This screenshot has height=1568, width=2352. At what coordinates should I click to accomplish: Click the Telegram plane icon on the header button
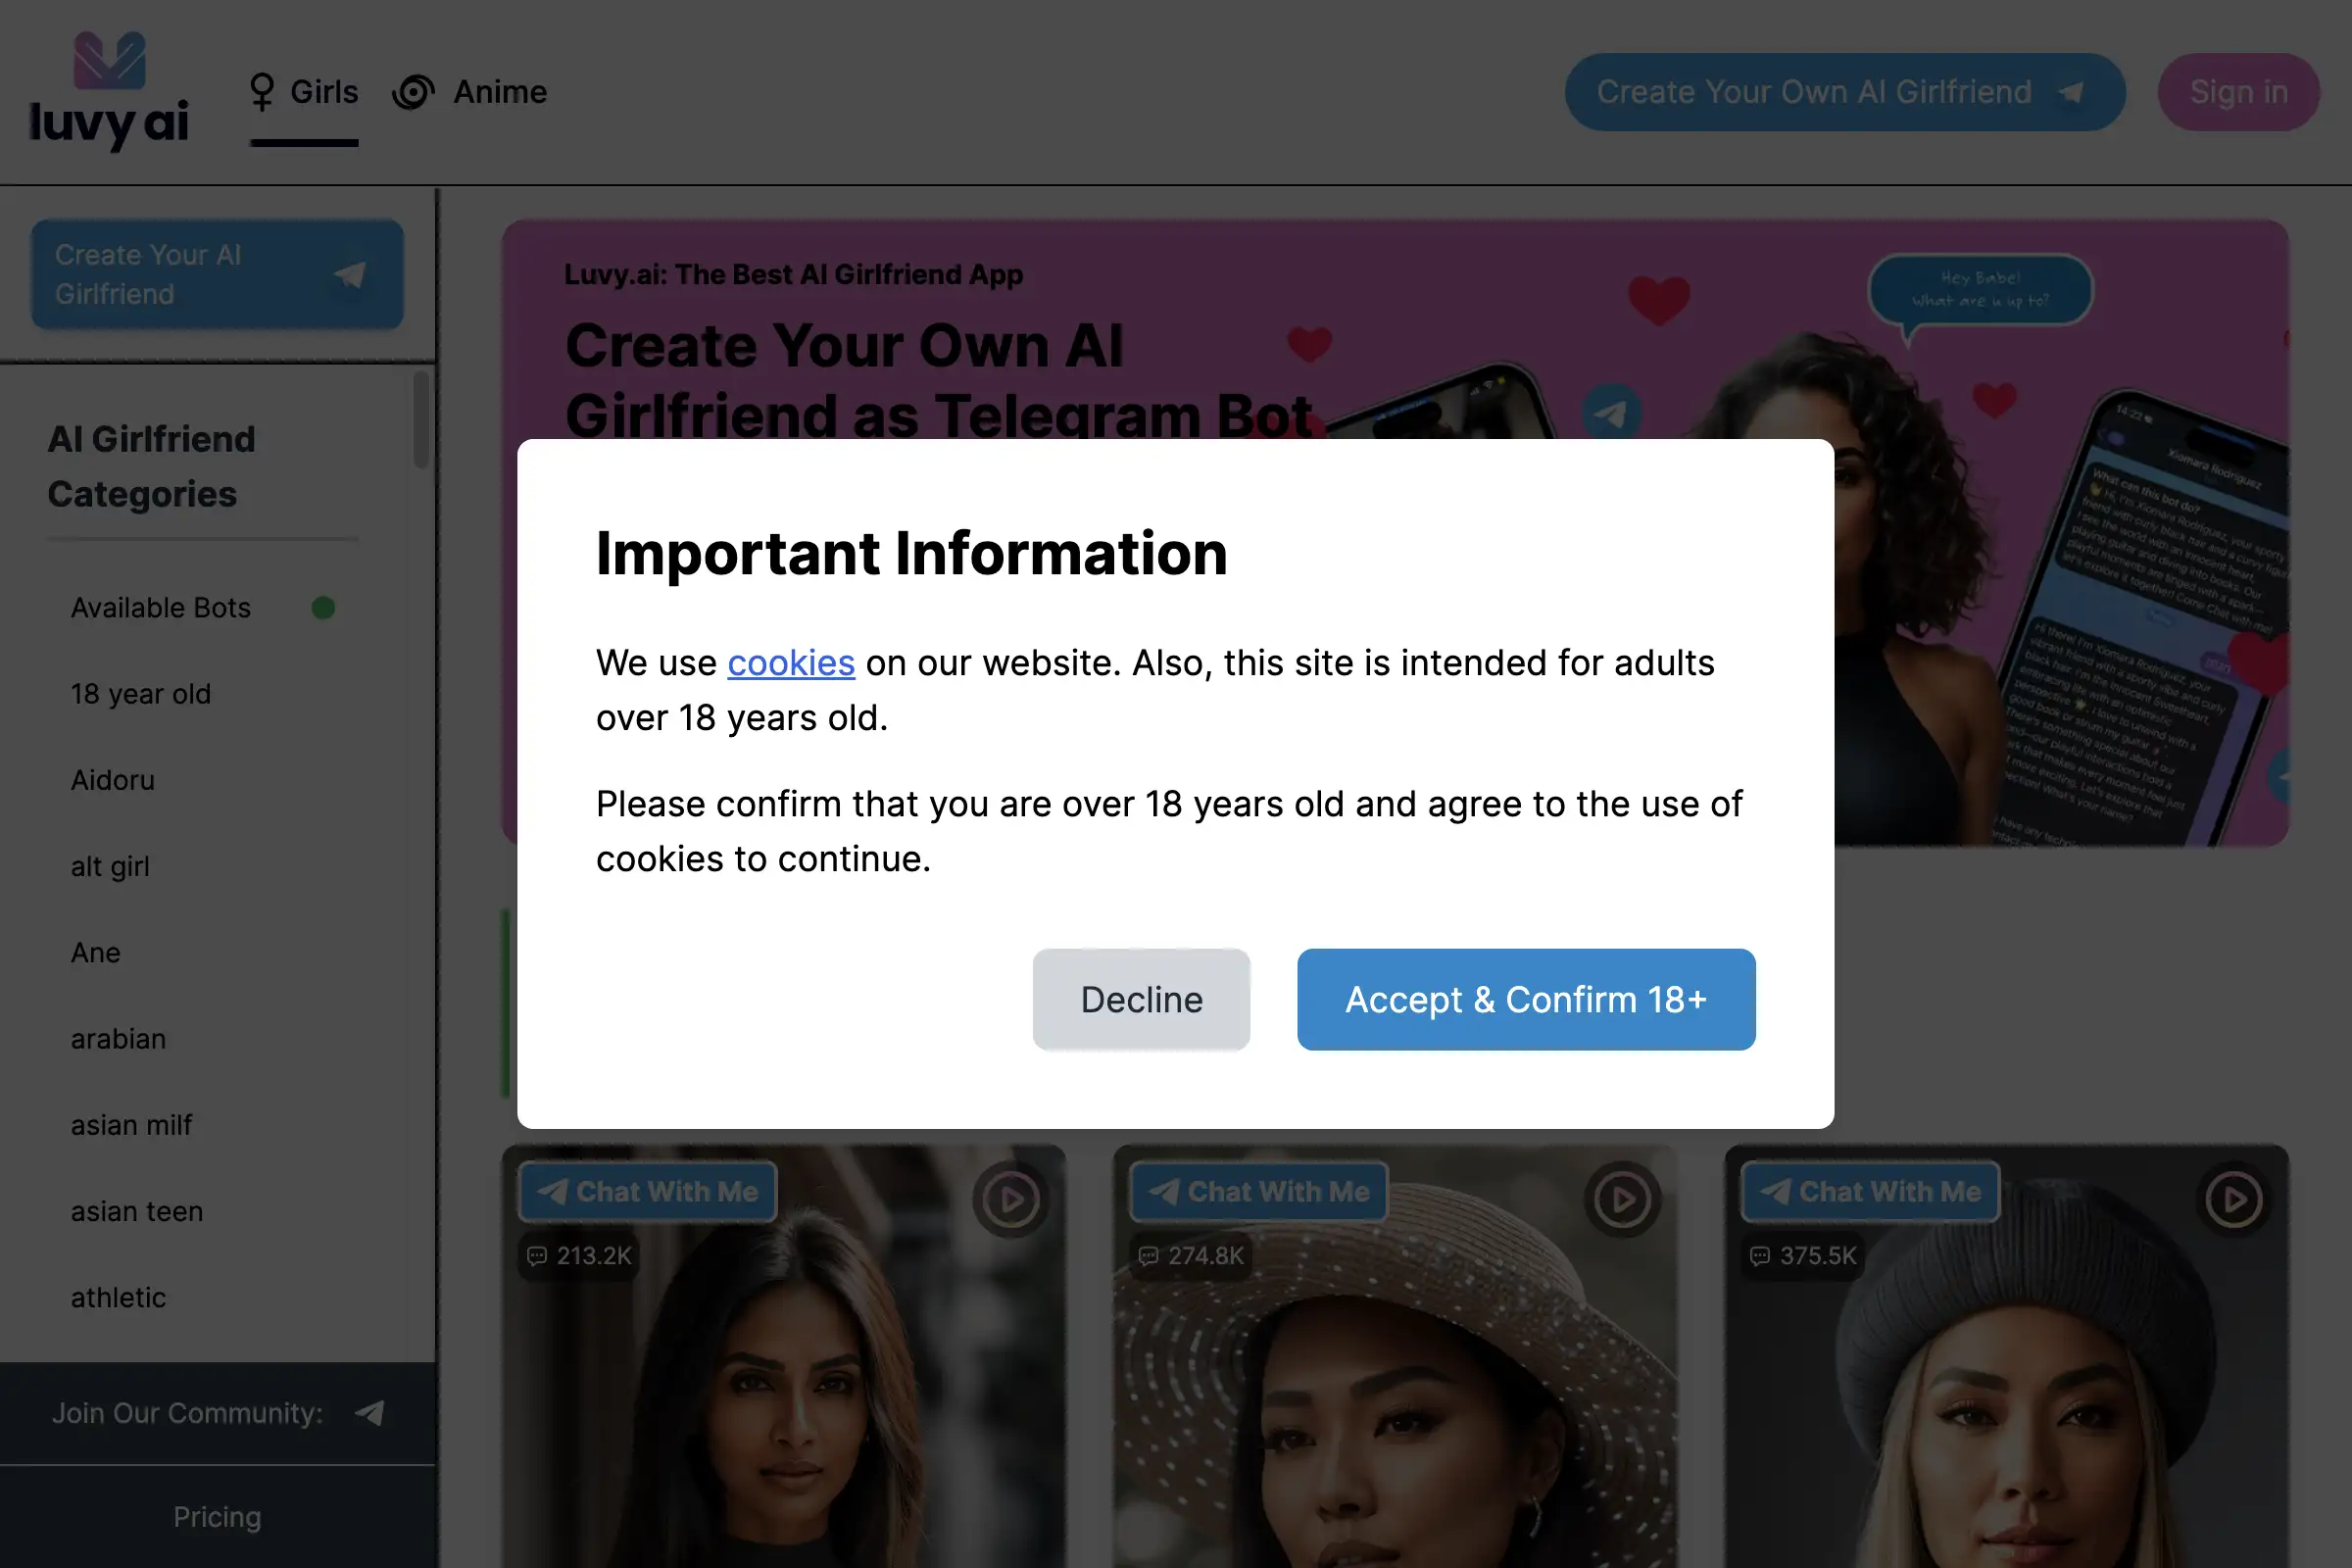2072,91
